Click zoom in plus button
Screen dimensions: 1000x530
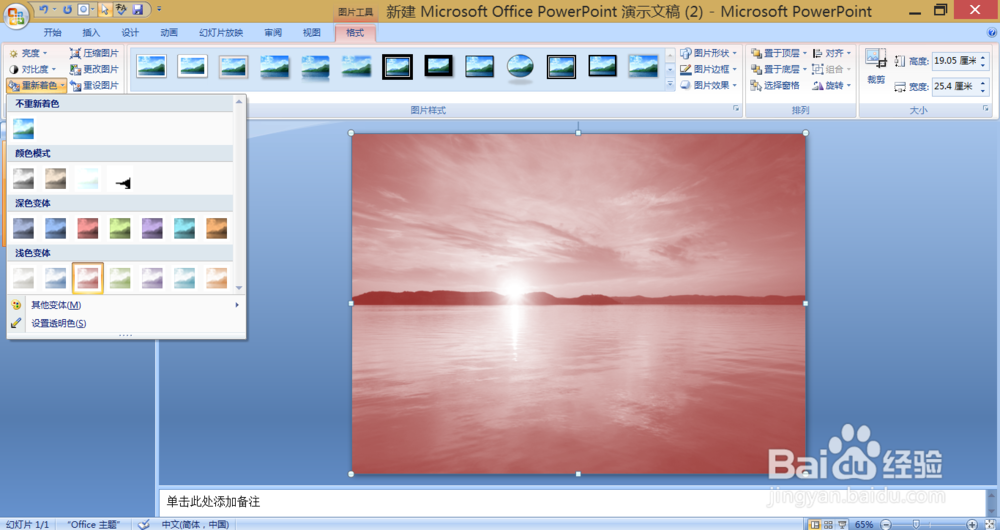tap(972, 524)
